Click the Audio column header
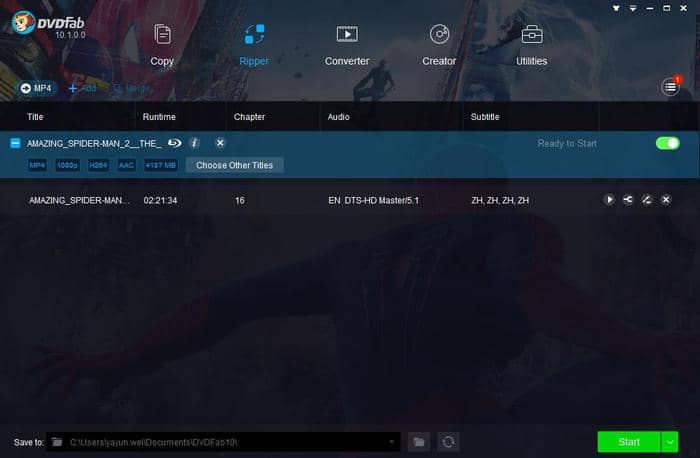The height and width of the screenshot is (458, 700). tap(338, 117)
